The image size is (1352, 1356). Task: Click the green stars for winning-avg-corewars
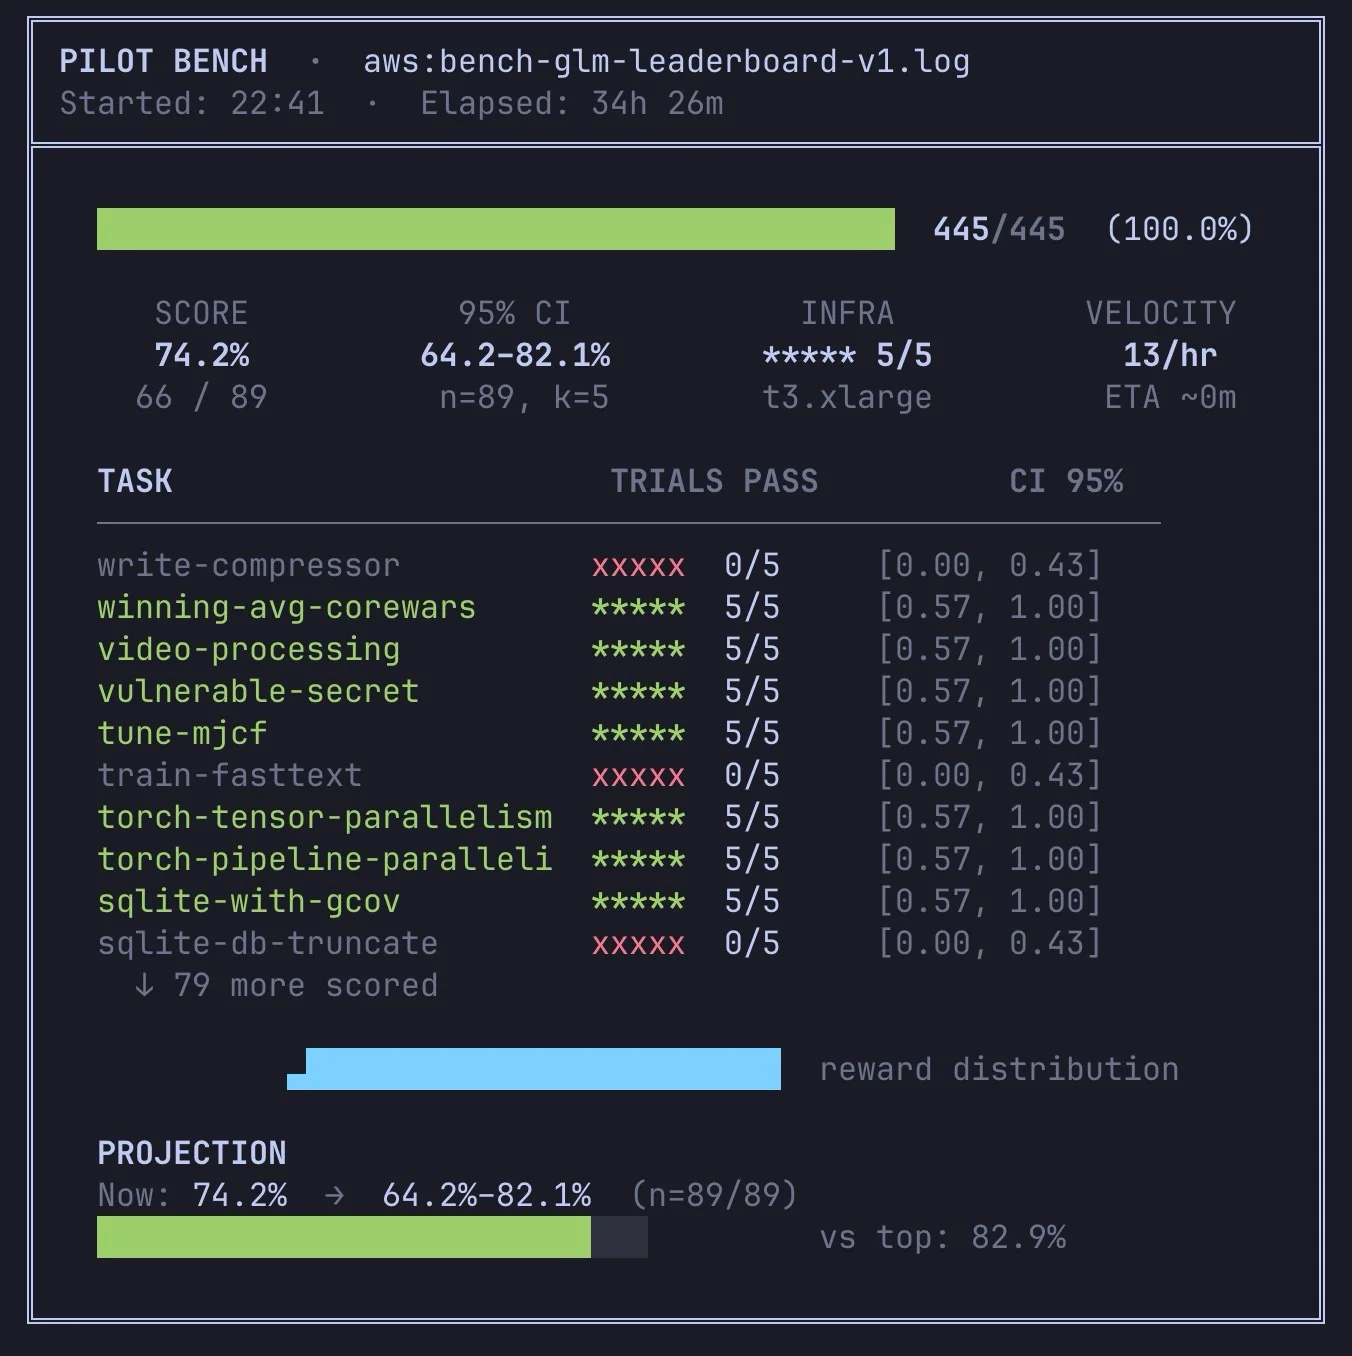[x=638, y=608]
